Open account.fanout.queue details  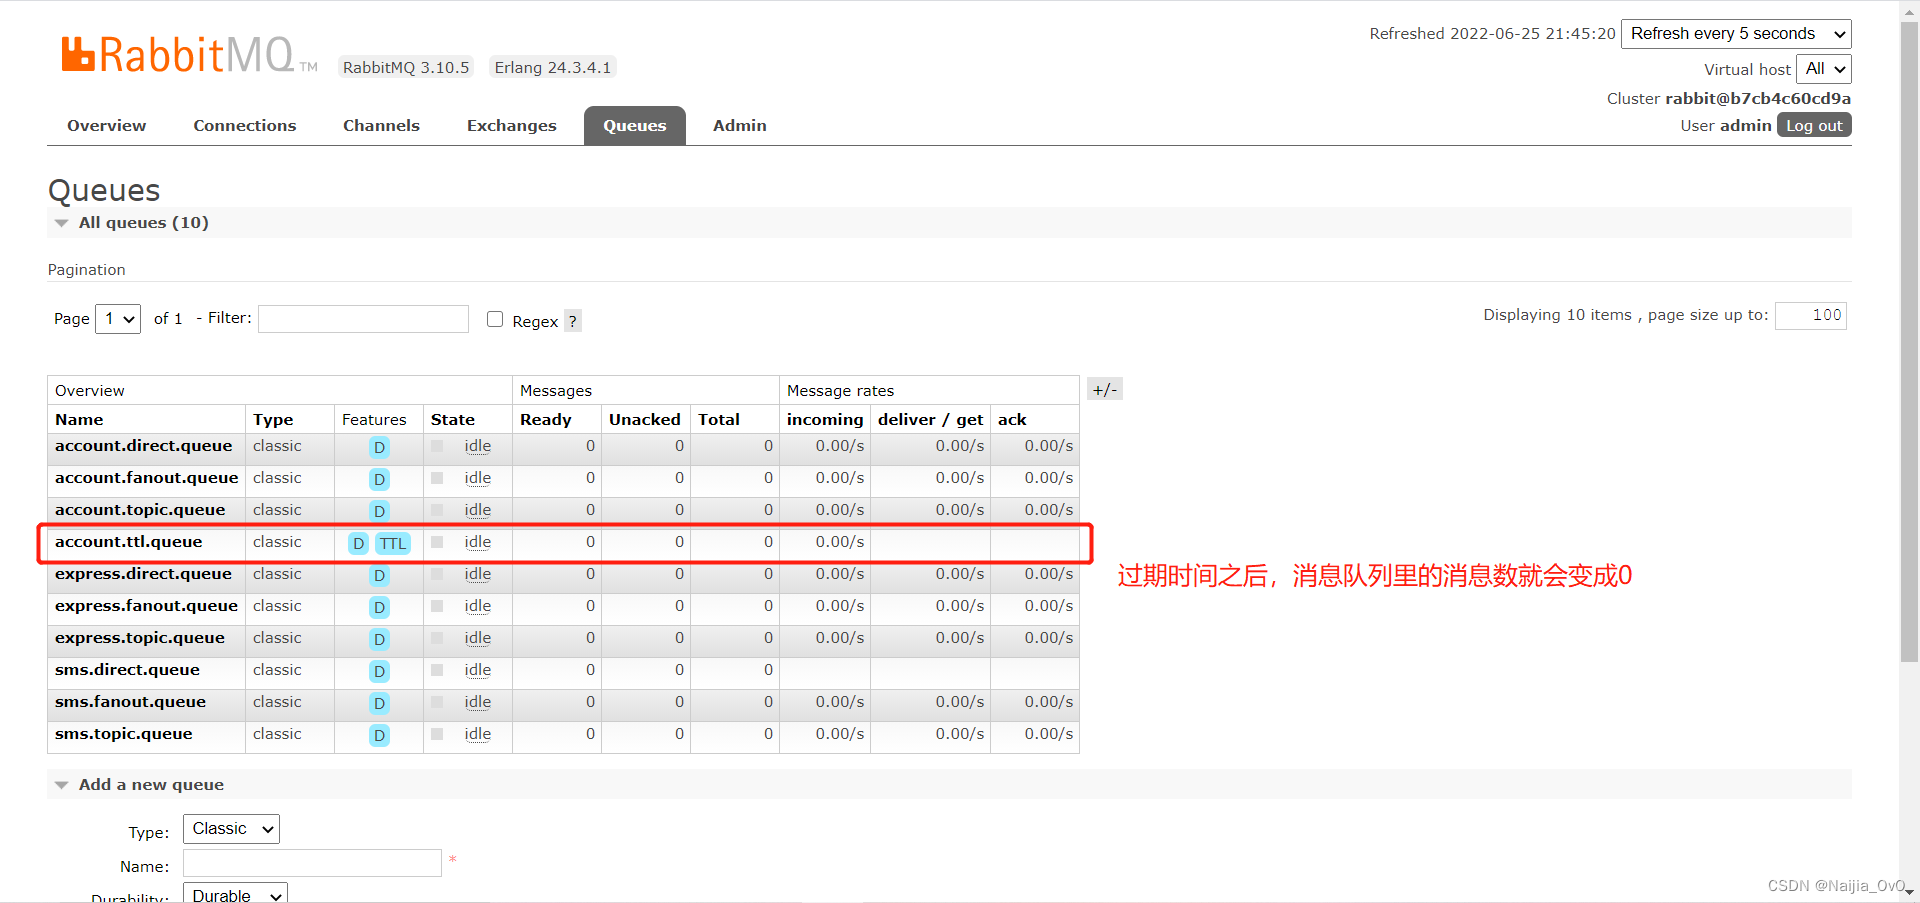point(146,478)
